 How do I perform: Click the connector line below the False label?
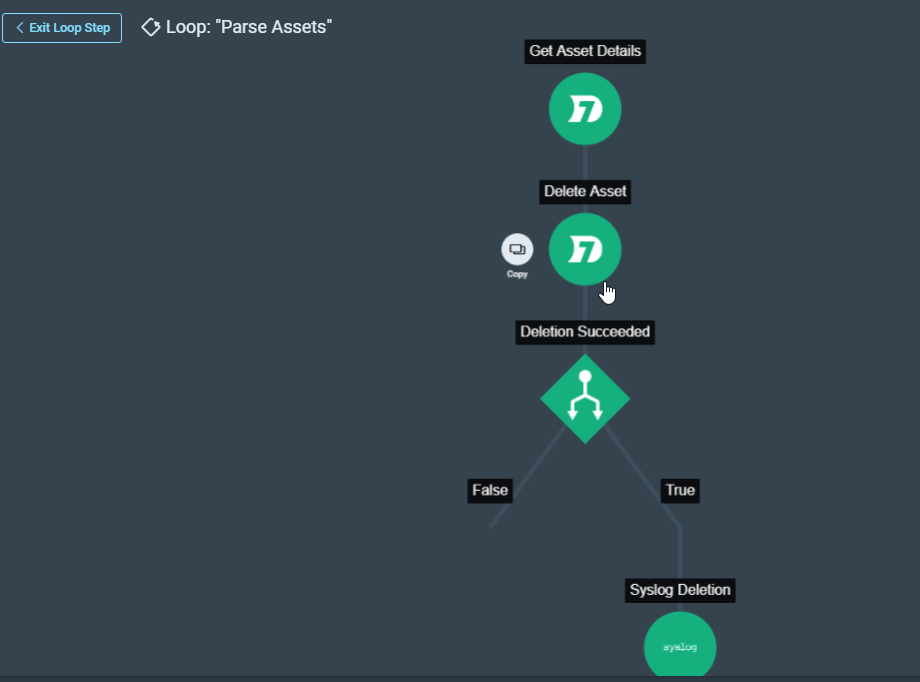(x=496, y=518)
